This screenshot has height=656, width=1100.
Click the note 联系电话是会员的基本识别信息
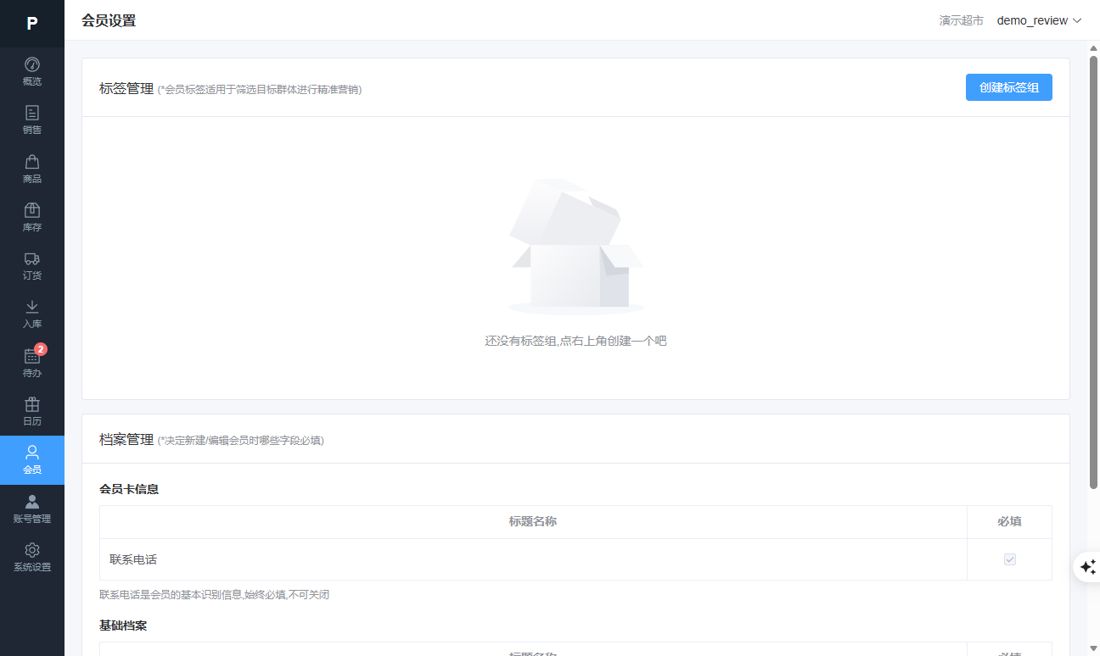point(214,594)
